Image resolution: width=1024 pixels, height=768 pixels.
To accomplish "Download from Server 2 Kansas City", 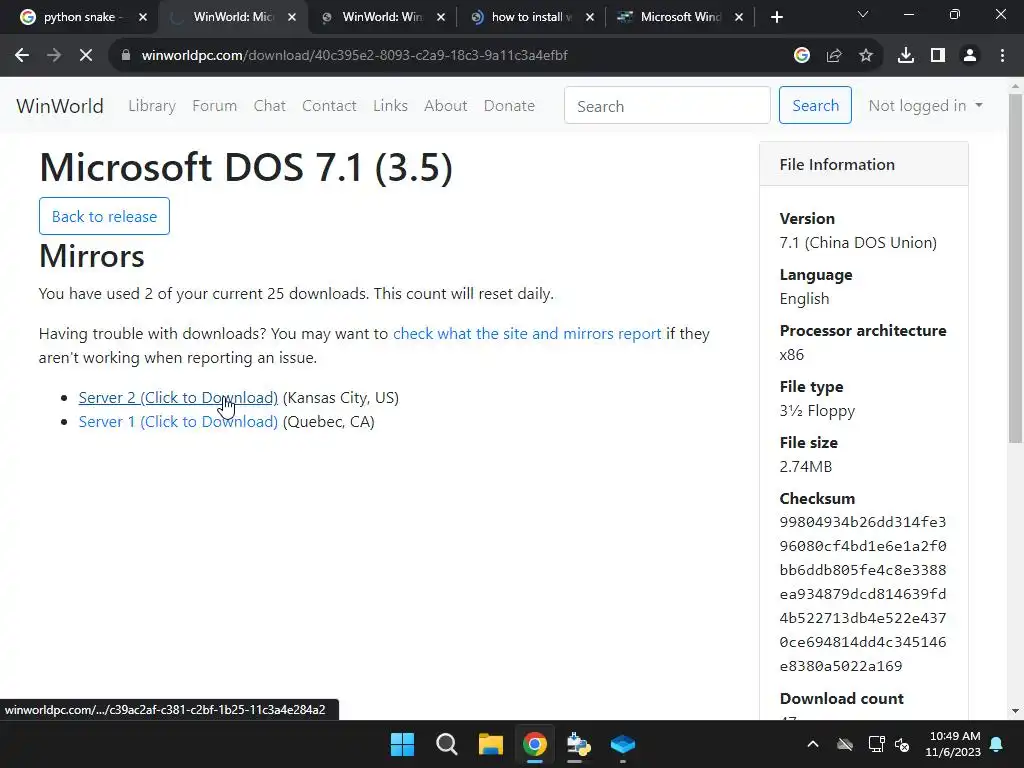I will coord(178,398).
